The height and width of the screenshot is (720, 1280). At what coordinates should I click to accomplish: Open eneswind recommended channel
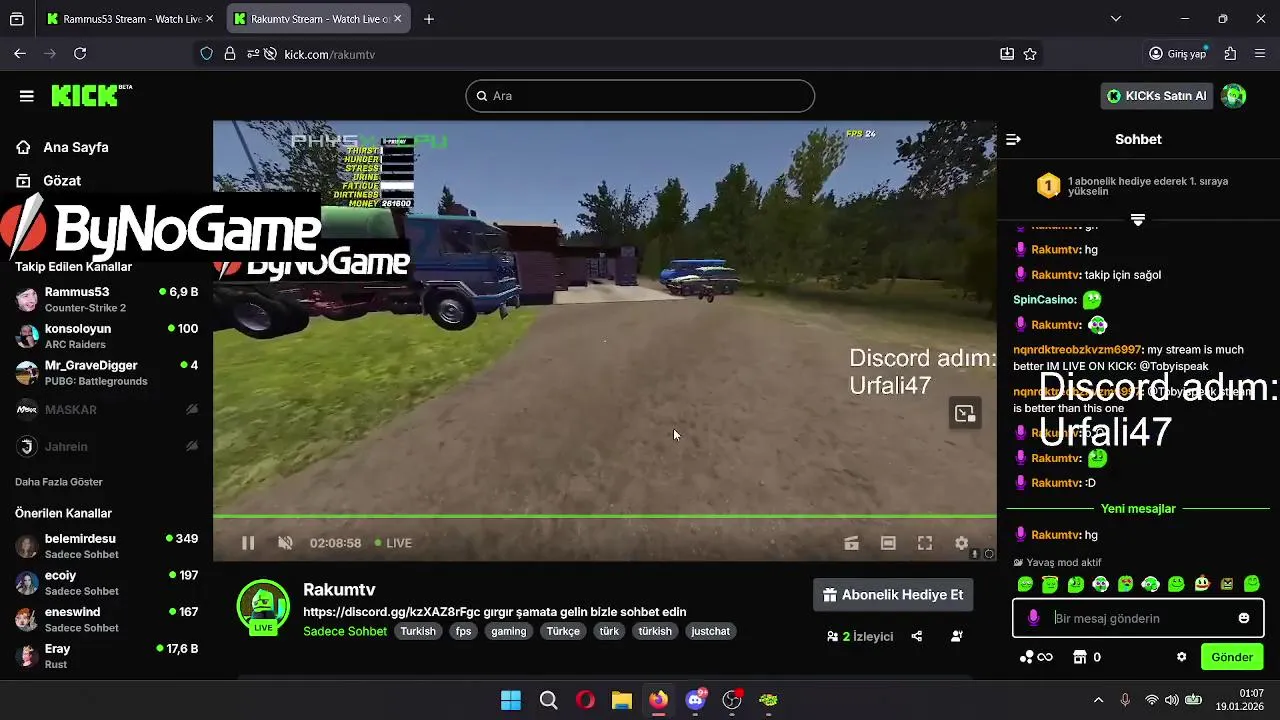106,619
